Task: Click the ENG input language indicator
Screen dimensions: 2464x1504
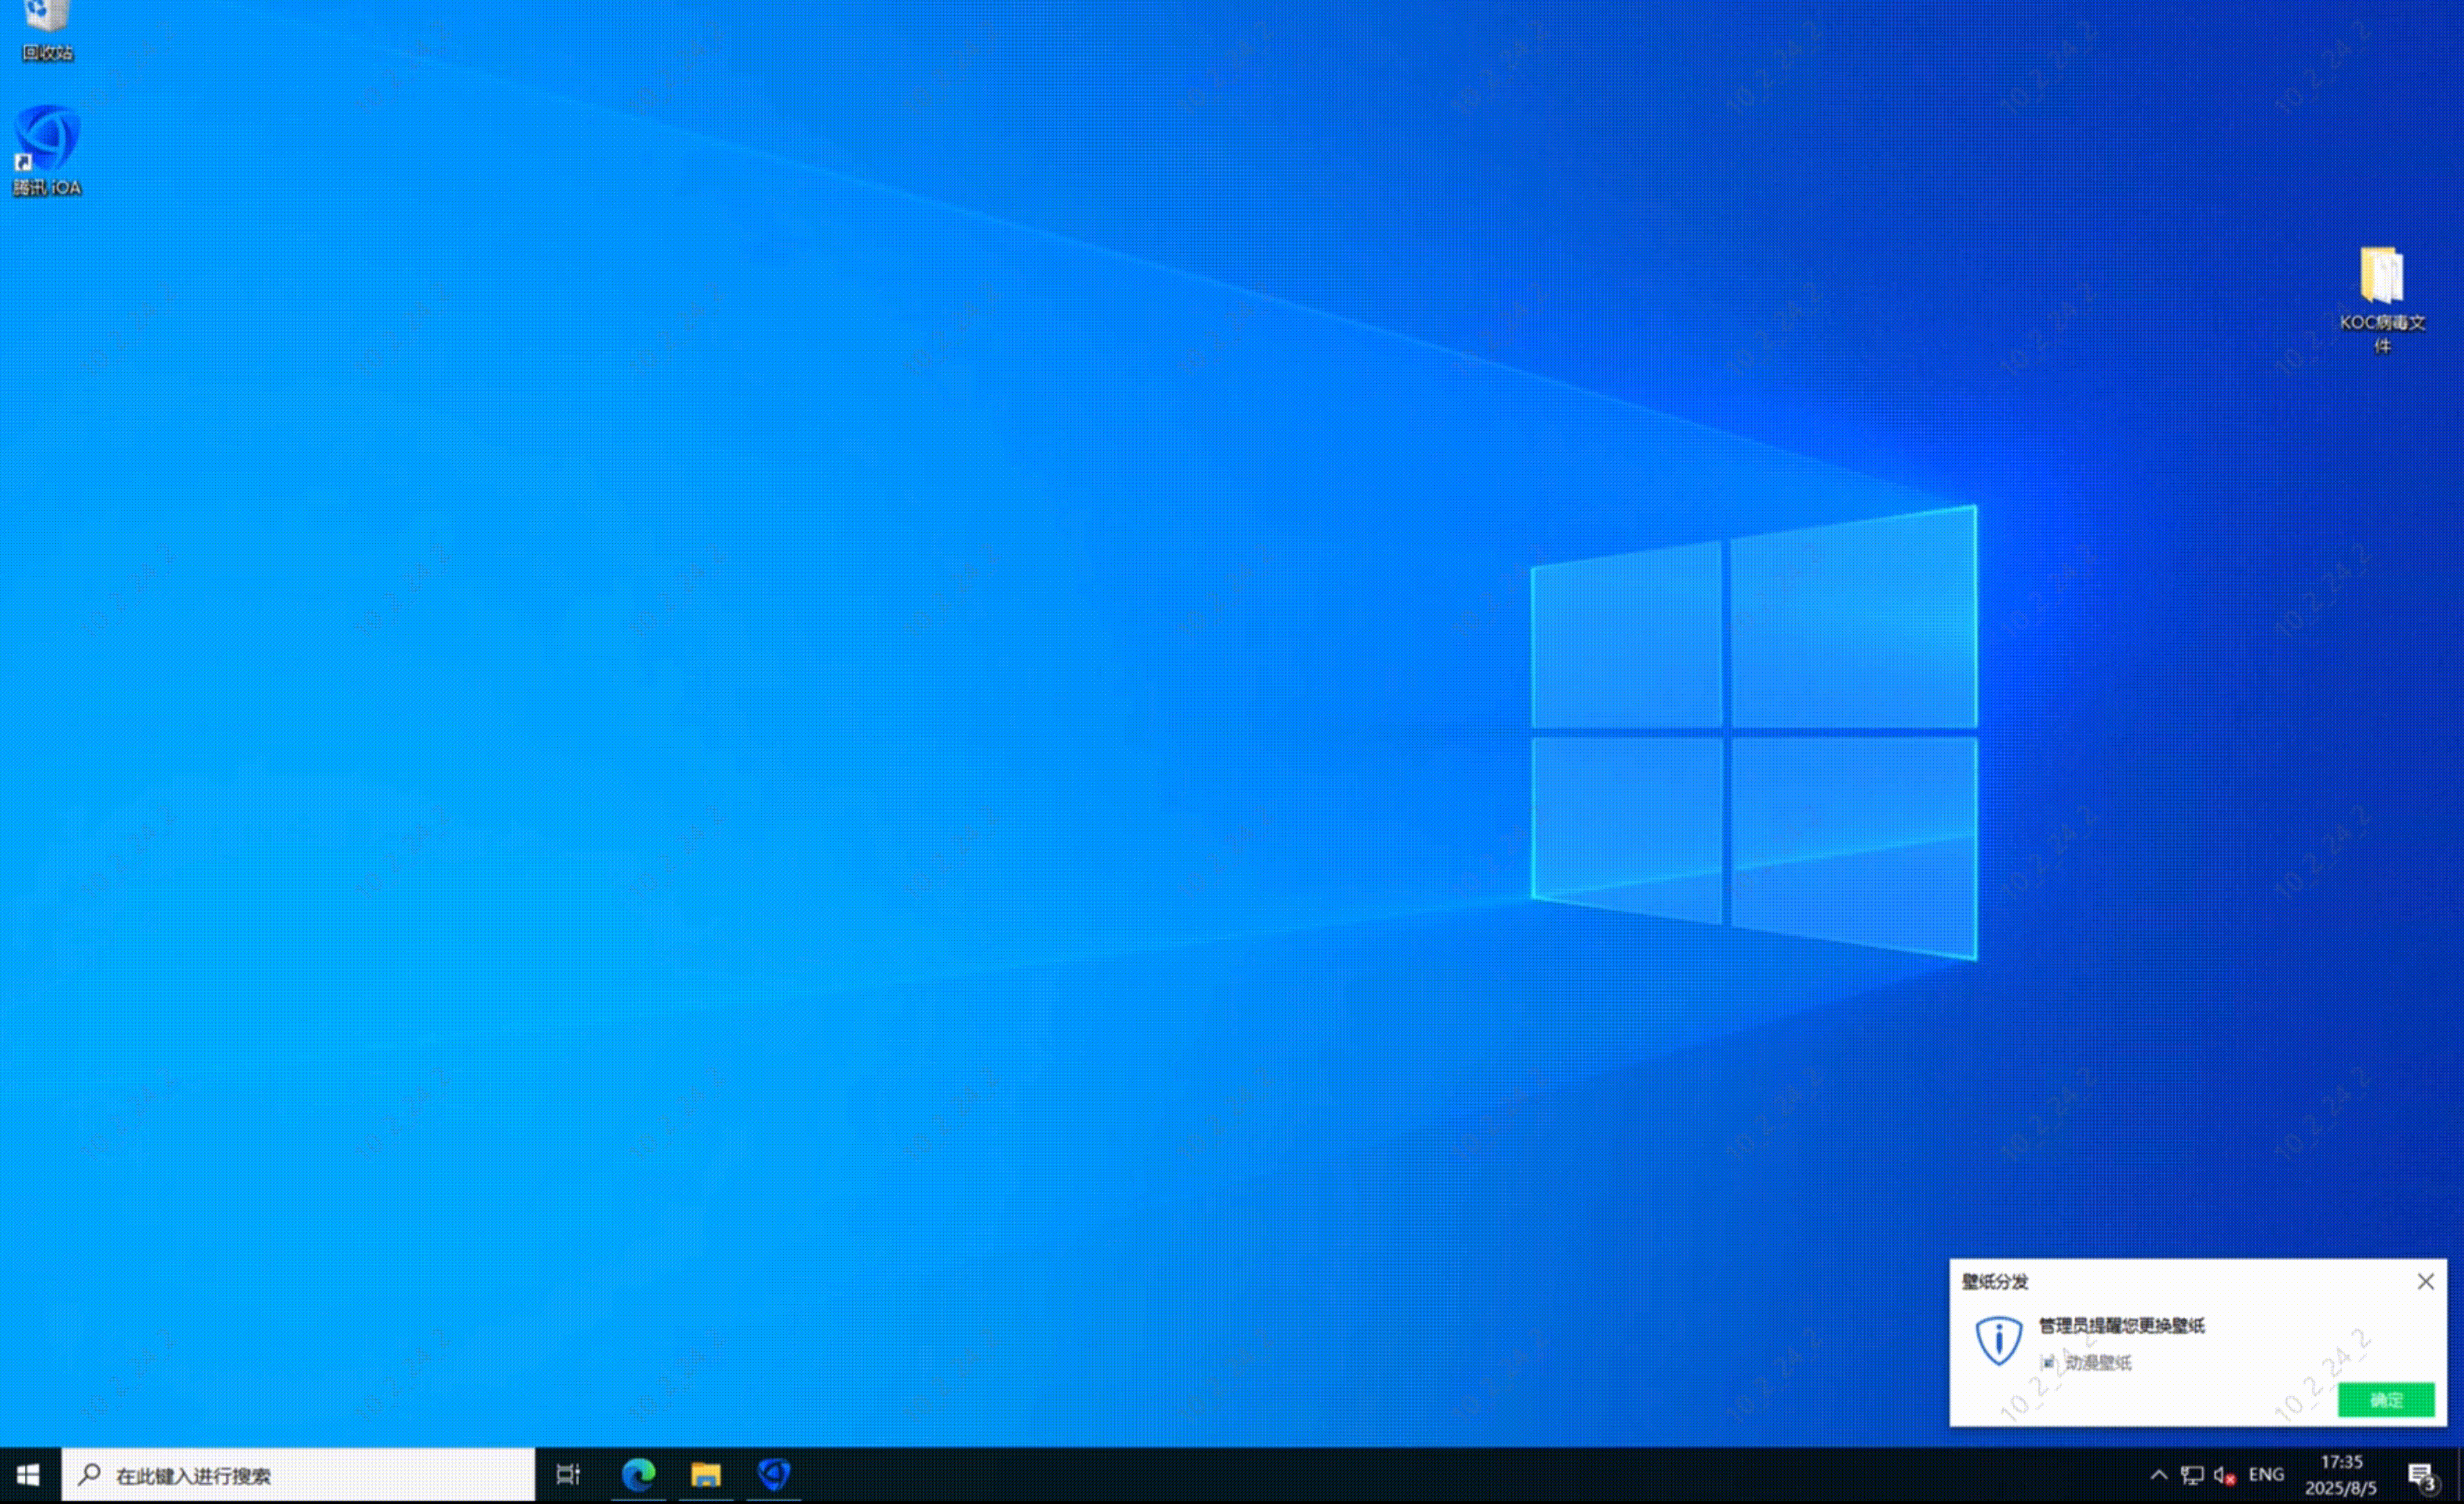Action: pos(2266,1475)
